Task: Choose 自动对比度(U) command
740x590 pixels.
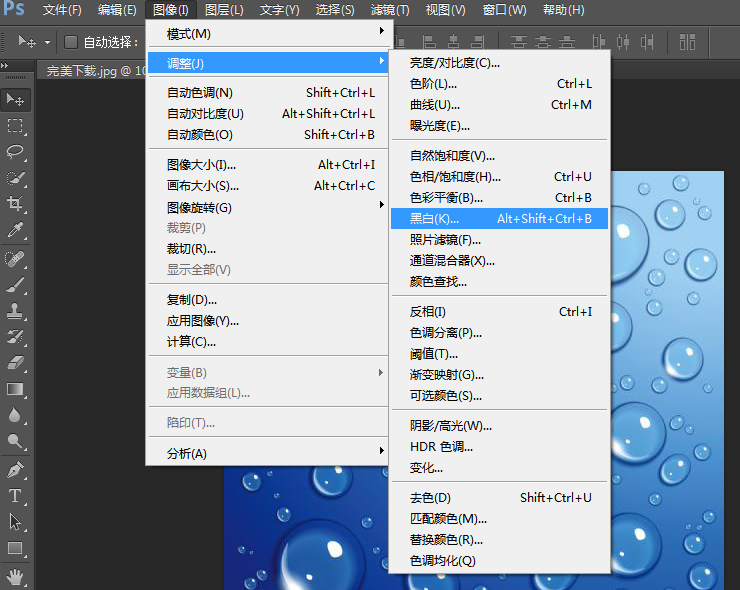Action: pyautogui.click(x=268, y=113)
